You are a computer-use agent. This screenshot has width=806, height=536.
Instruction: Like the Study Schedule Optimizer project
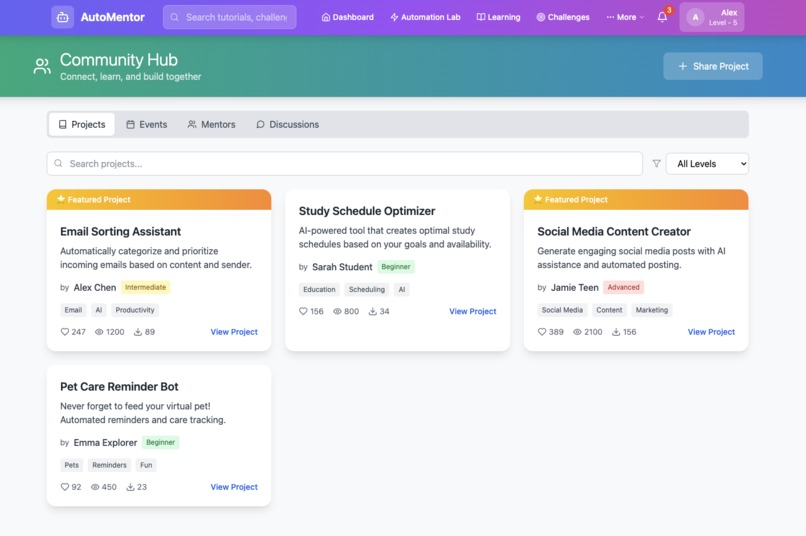coord(303,311)
